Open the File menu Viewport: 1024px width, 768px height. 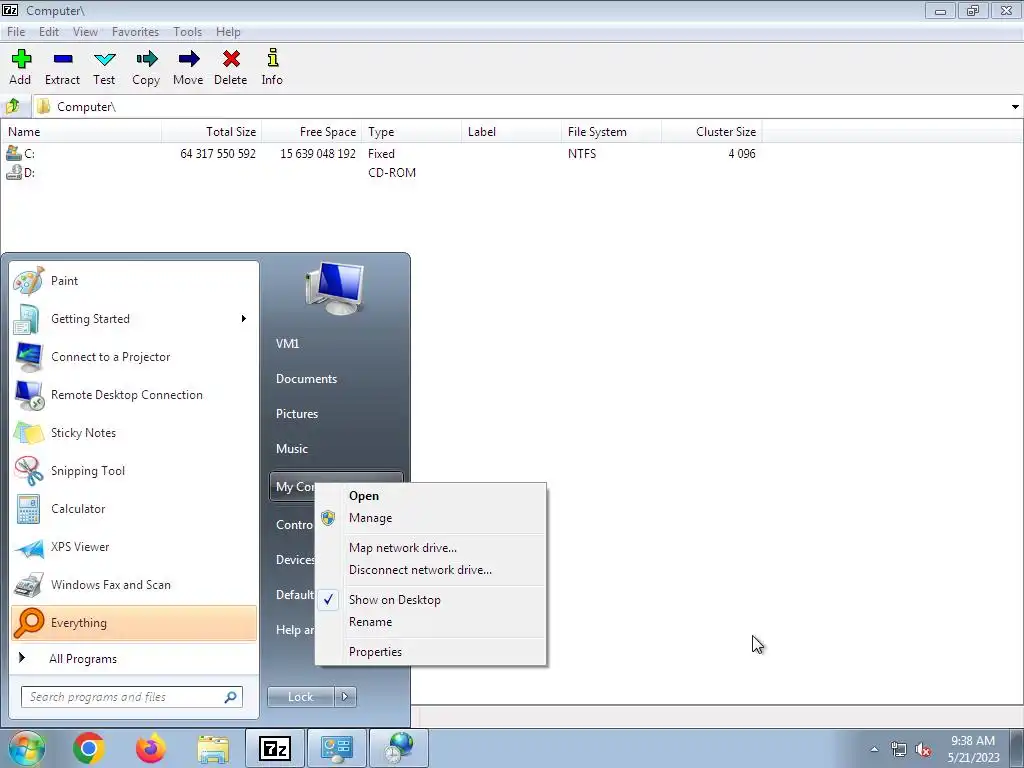point(16,31)
